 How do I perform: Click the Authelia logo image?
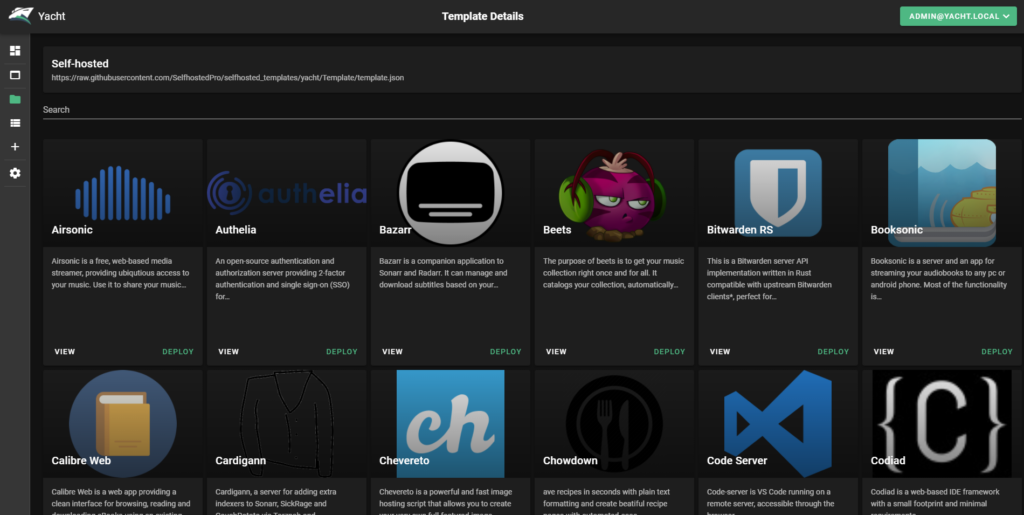click(287, 193)
